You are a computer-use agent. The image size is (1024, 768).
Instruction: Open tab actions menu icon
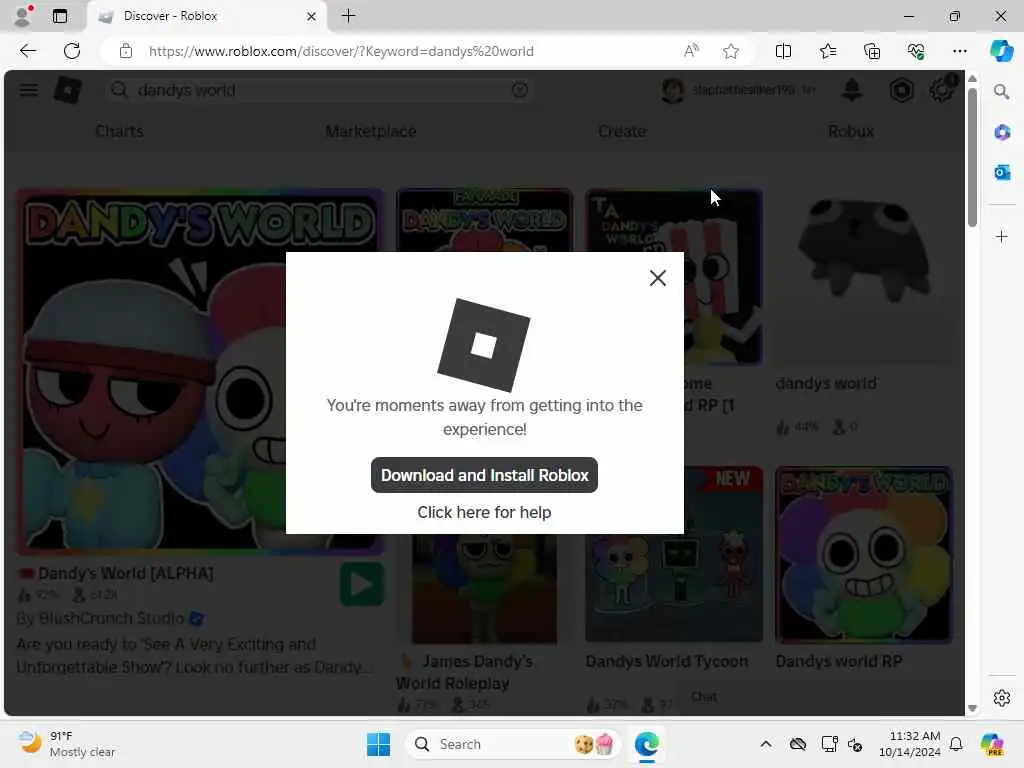coord(59,16)
